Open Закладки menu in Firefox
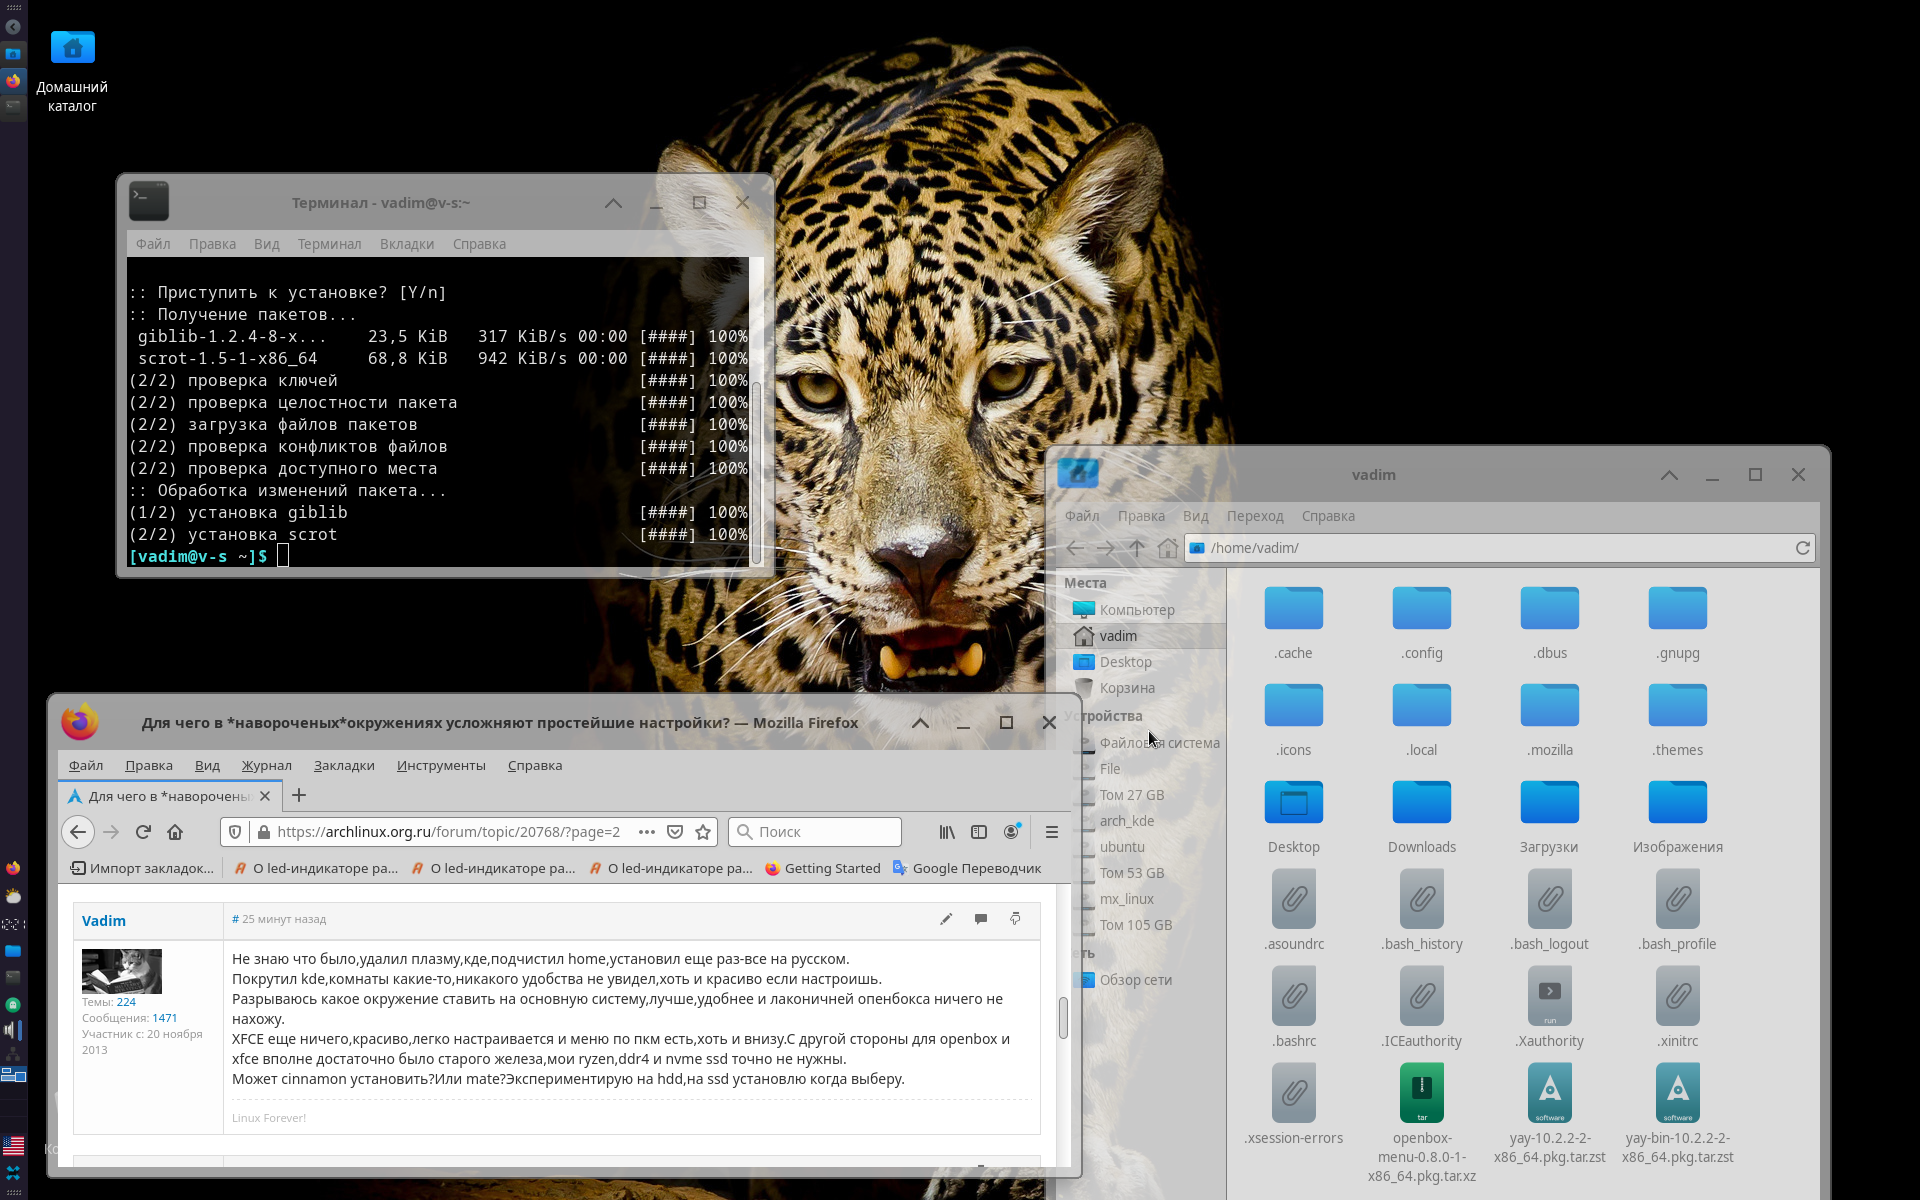The width and height of the screenshot is (1920, 1200). (x=344, y=765)
